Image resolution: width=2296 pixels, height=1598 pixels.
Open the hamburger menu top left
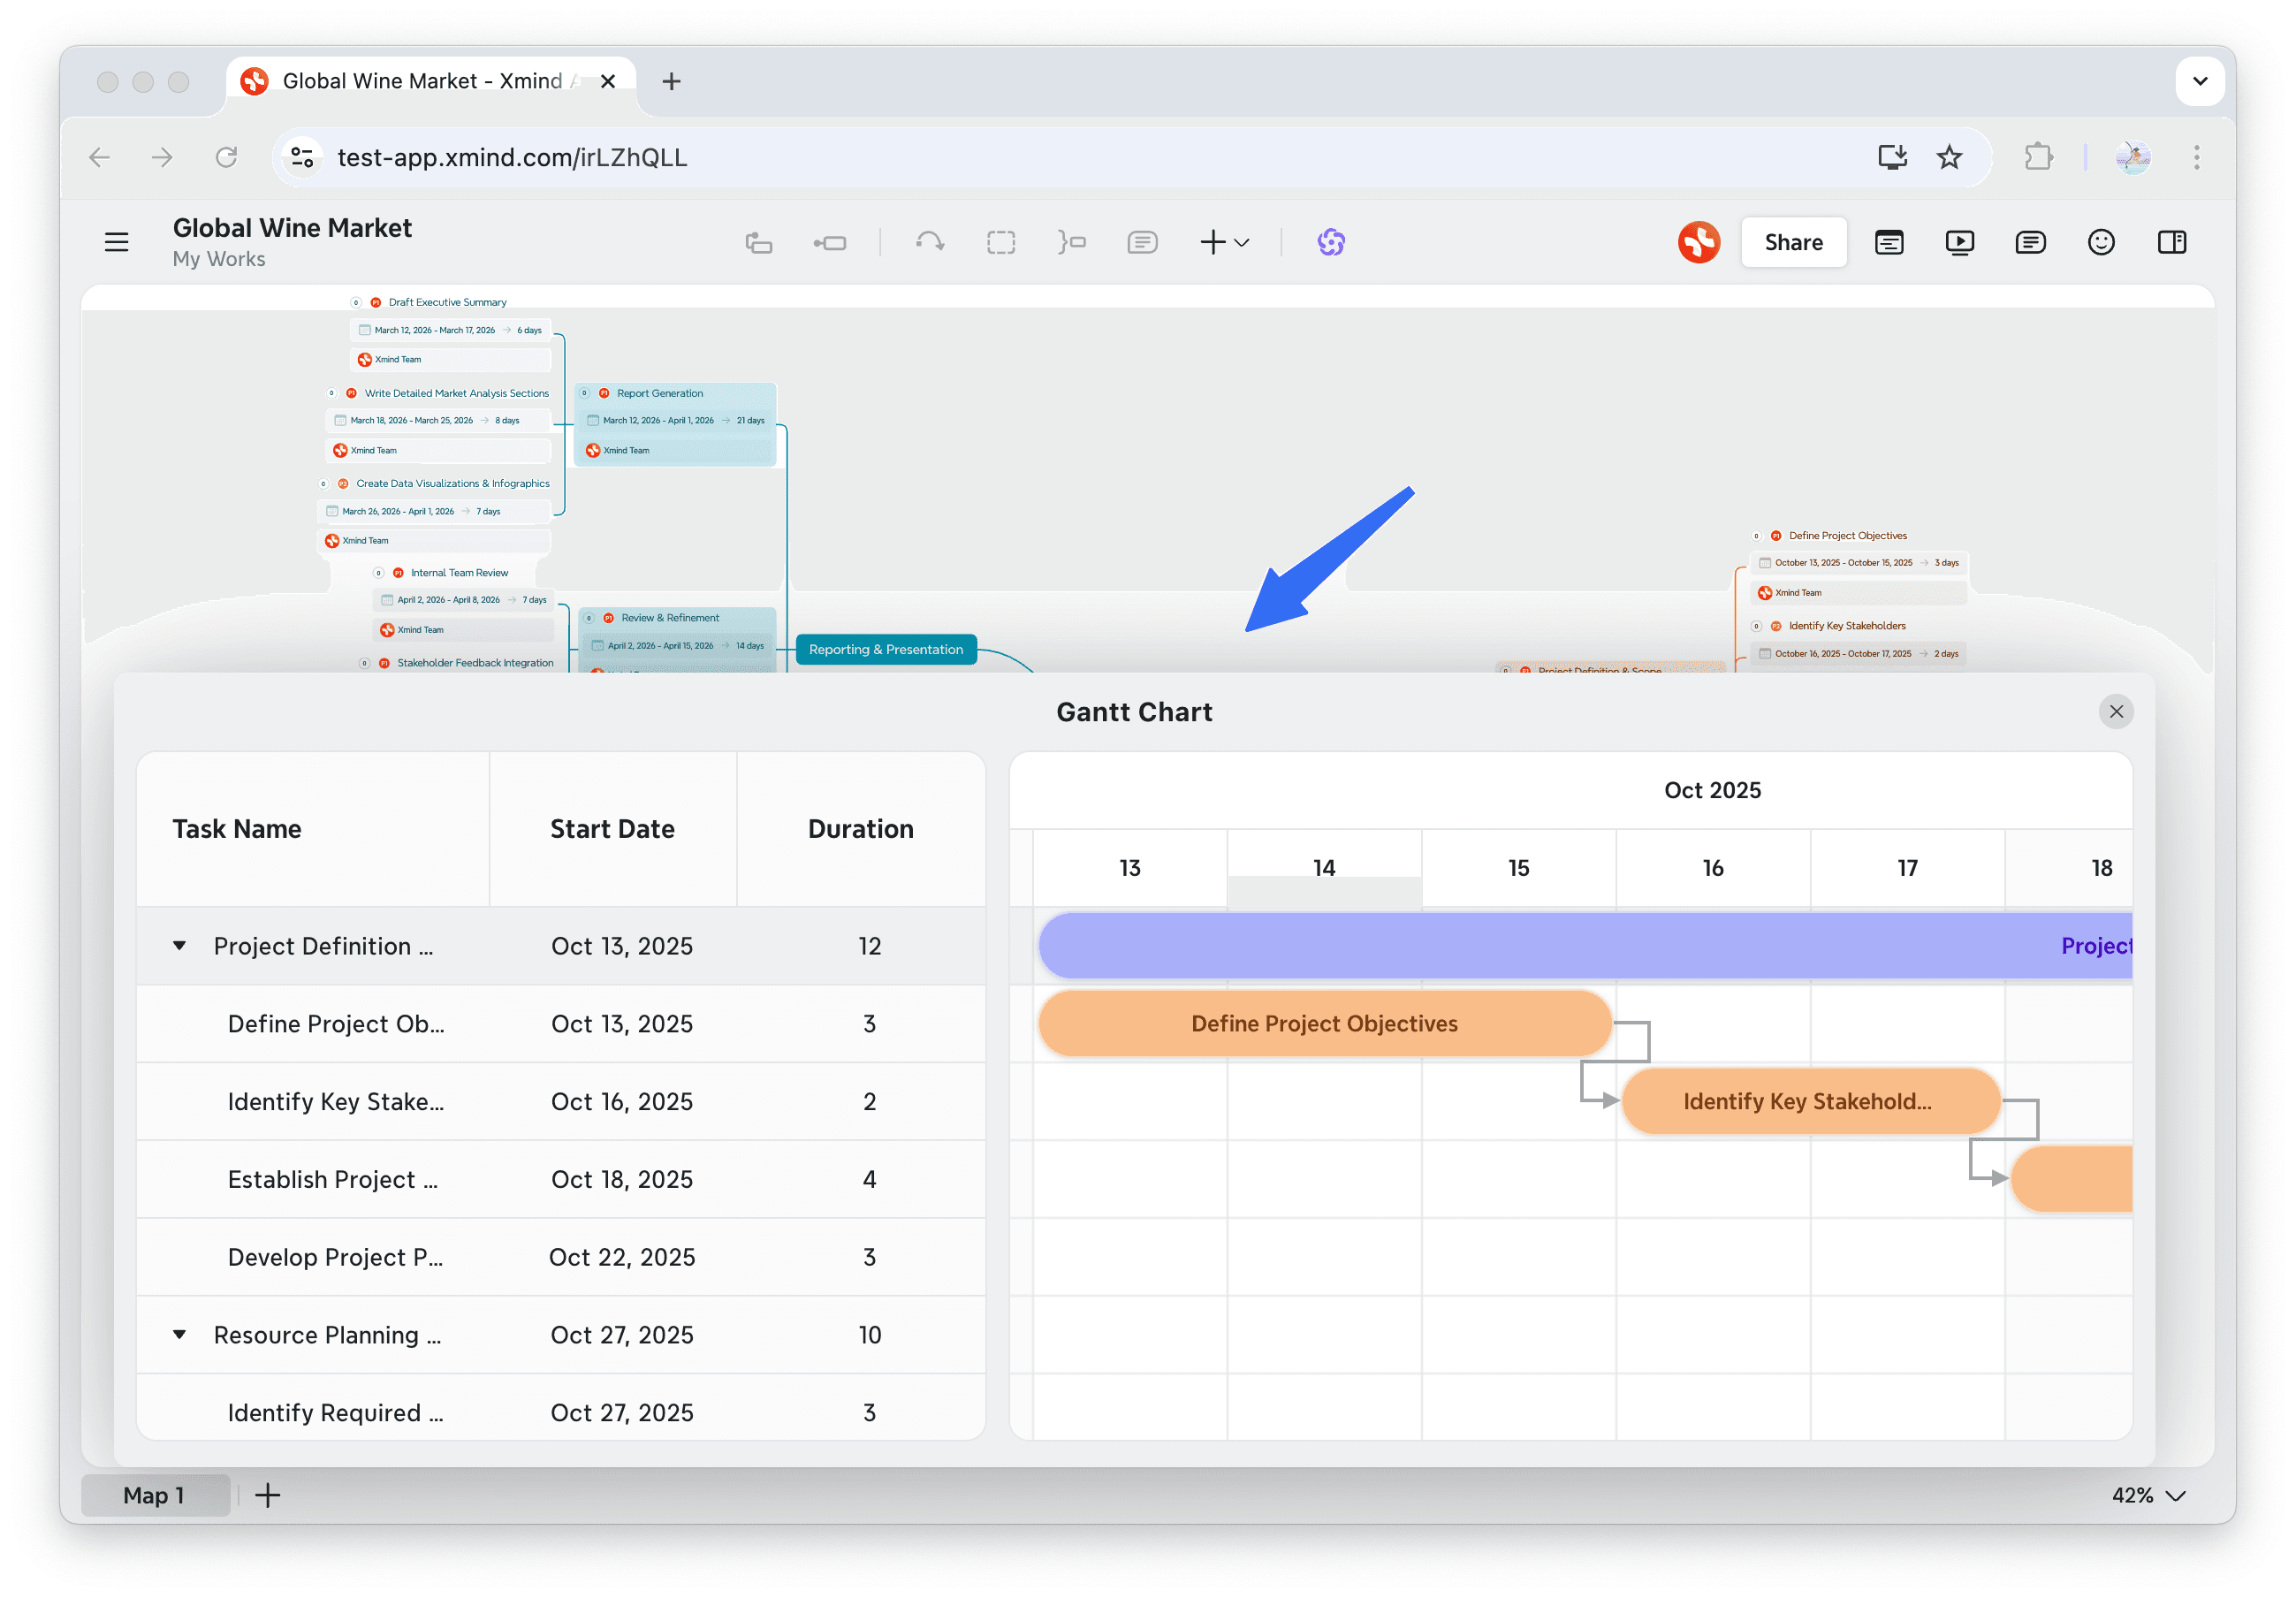point(116,242)
